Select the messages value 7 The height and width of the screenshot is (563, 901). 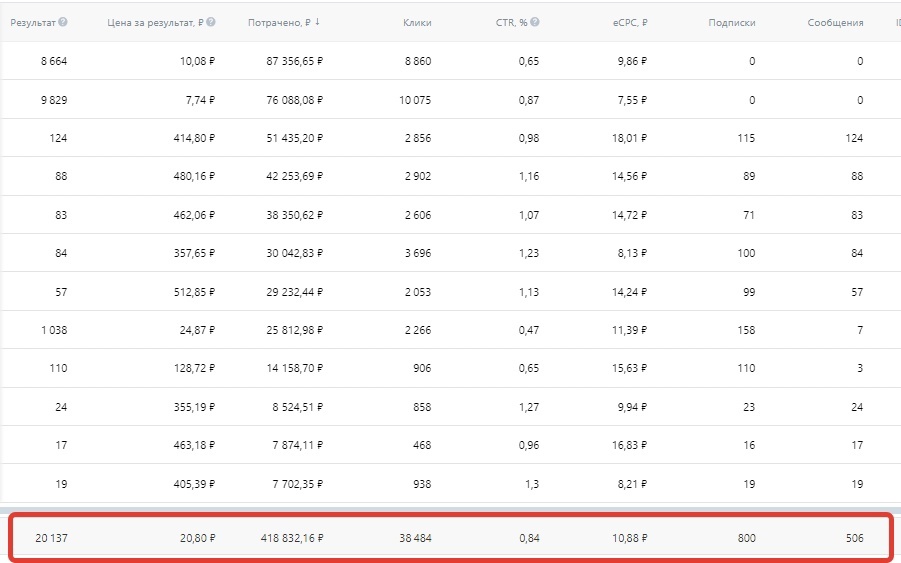click(860, 330)
